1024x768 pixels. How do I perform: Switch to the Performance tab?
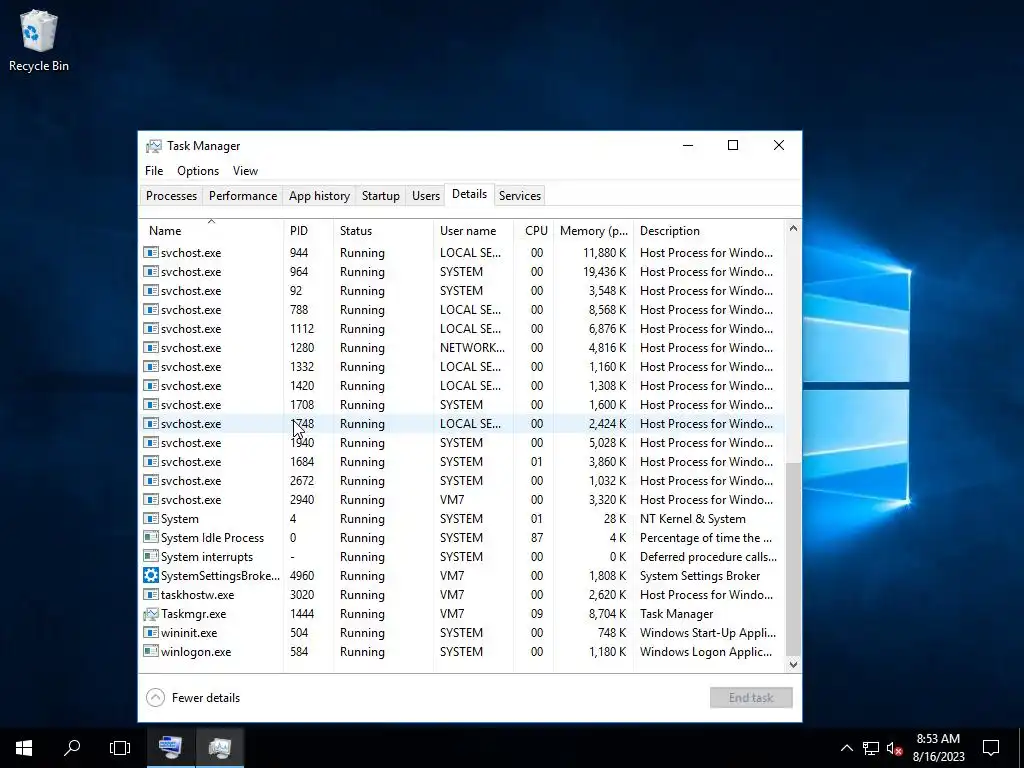[243, 196]
